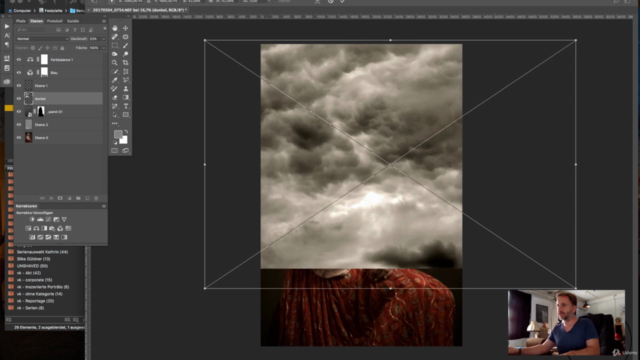Add a Color Balance adjustment in Korrekturen
This screenshot has width=640, height=360.
(36, 229)
